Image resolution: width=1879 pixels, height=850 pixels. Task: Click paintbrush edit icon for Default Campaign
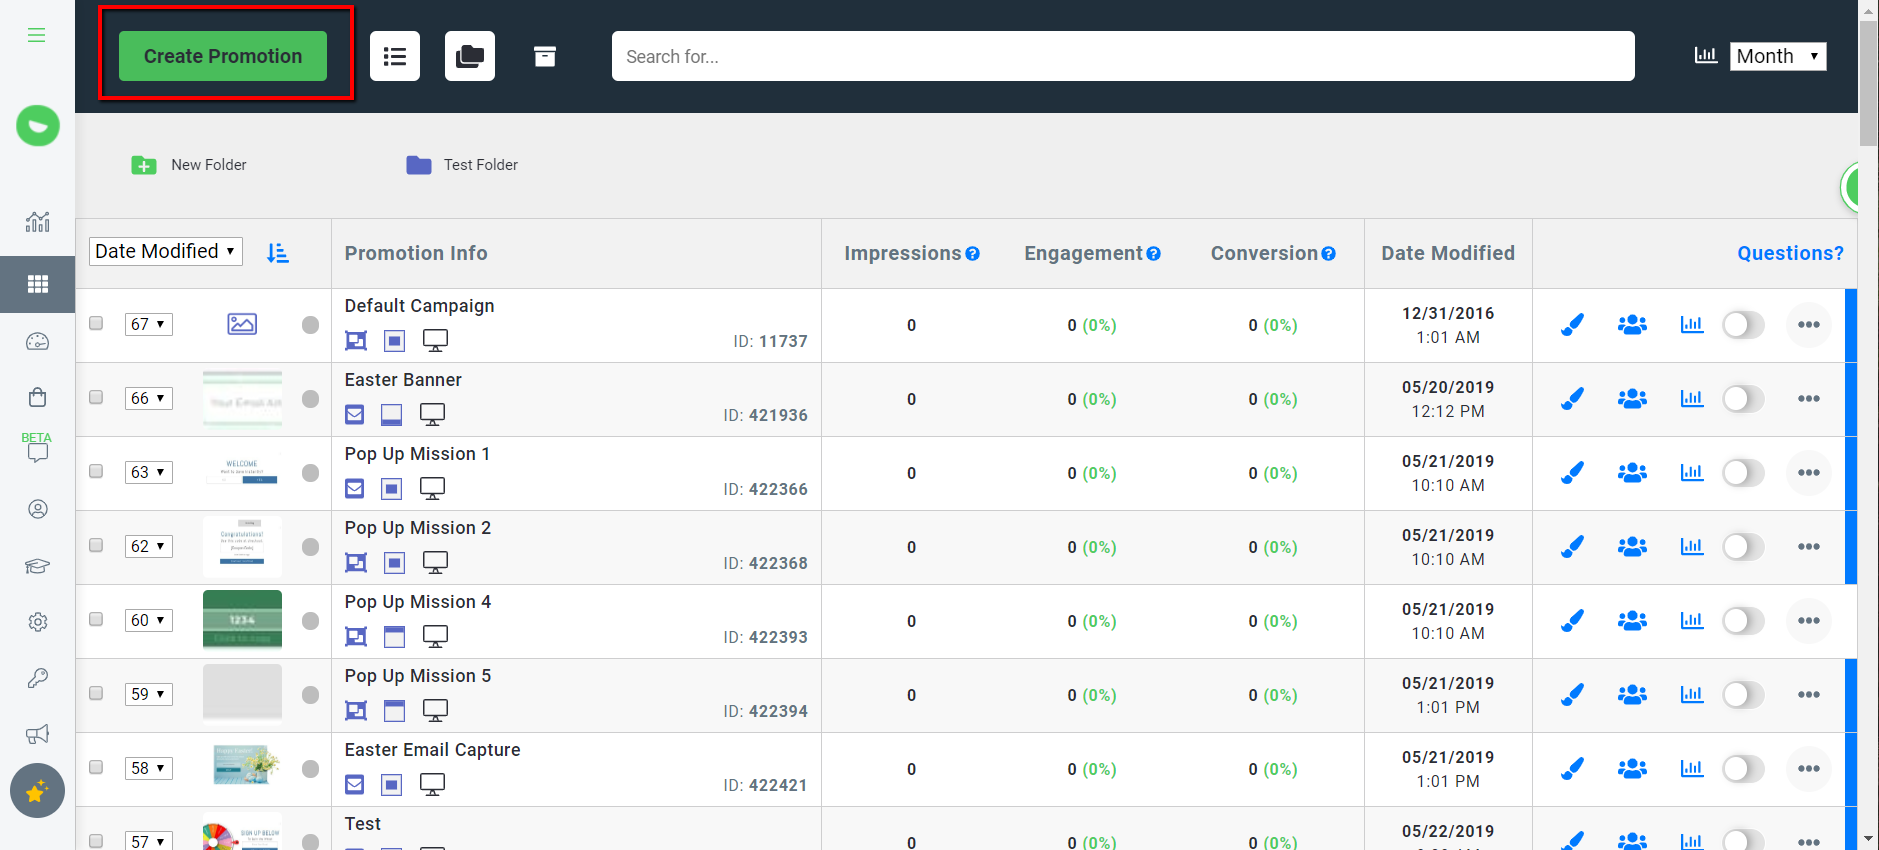(1572, 325)
